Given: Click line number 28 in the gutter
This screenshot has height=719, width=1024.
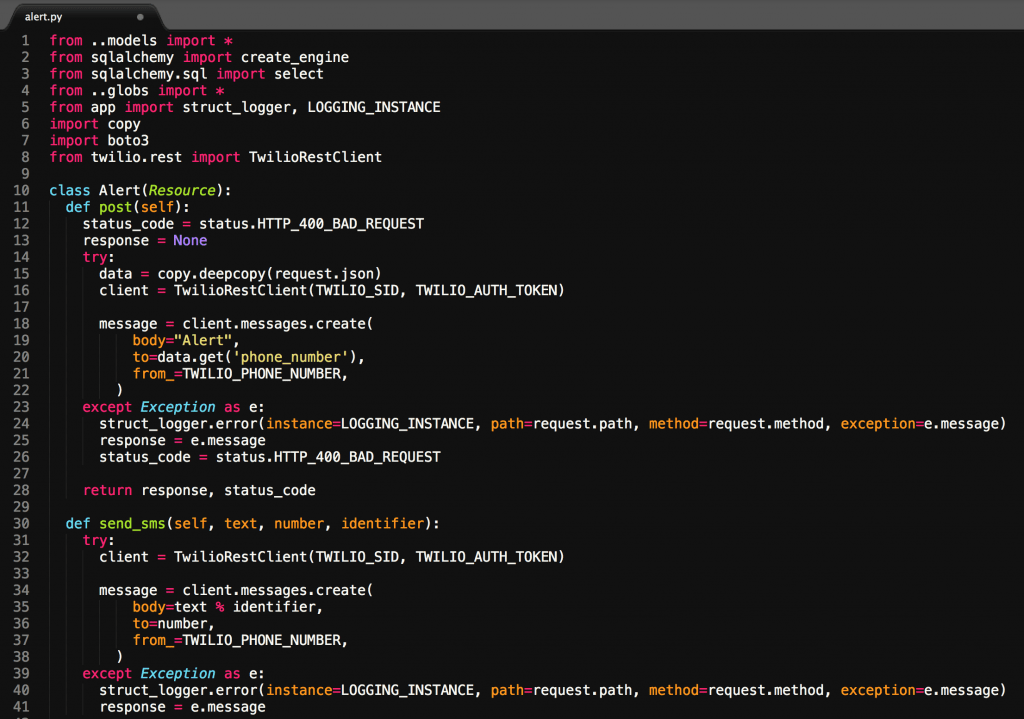Looking at the screenshot, I should (x=21, y=490).
